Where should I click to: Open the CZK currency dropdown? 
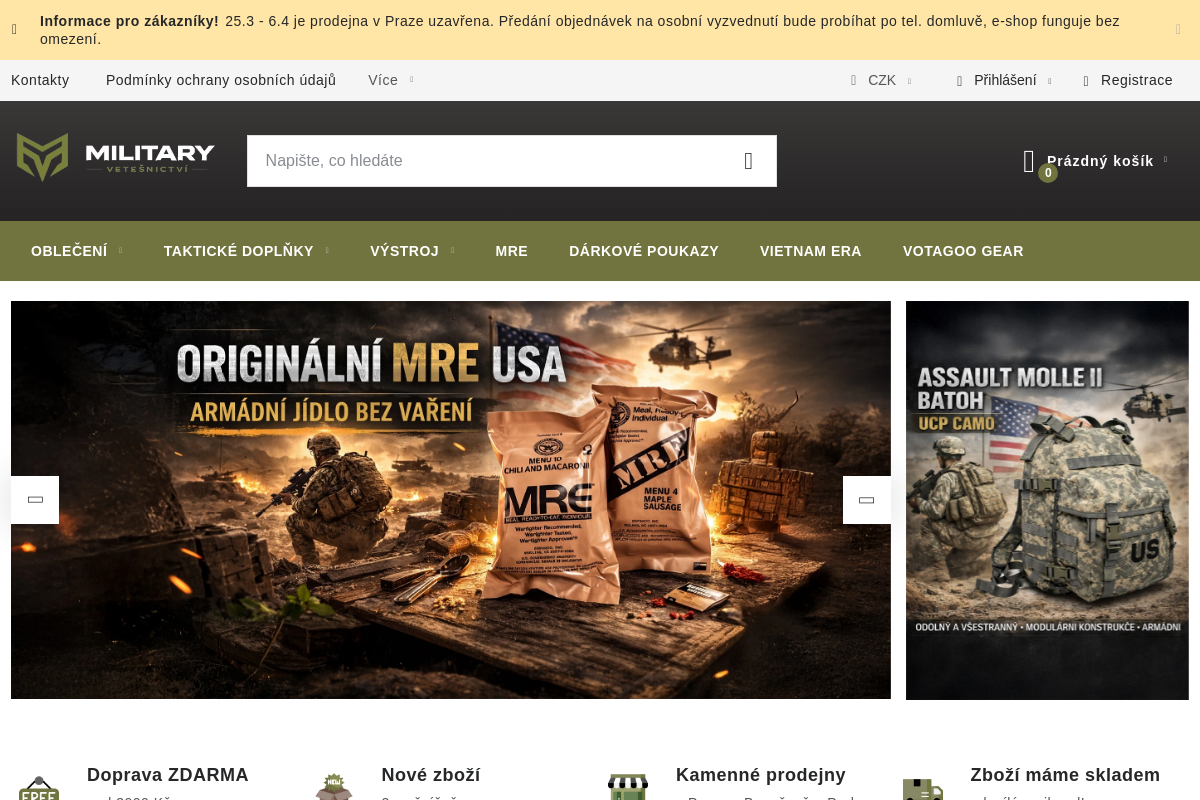click(881, 80)
